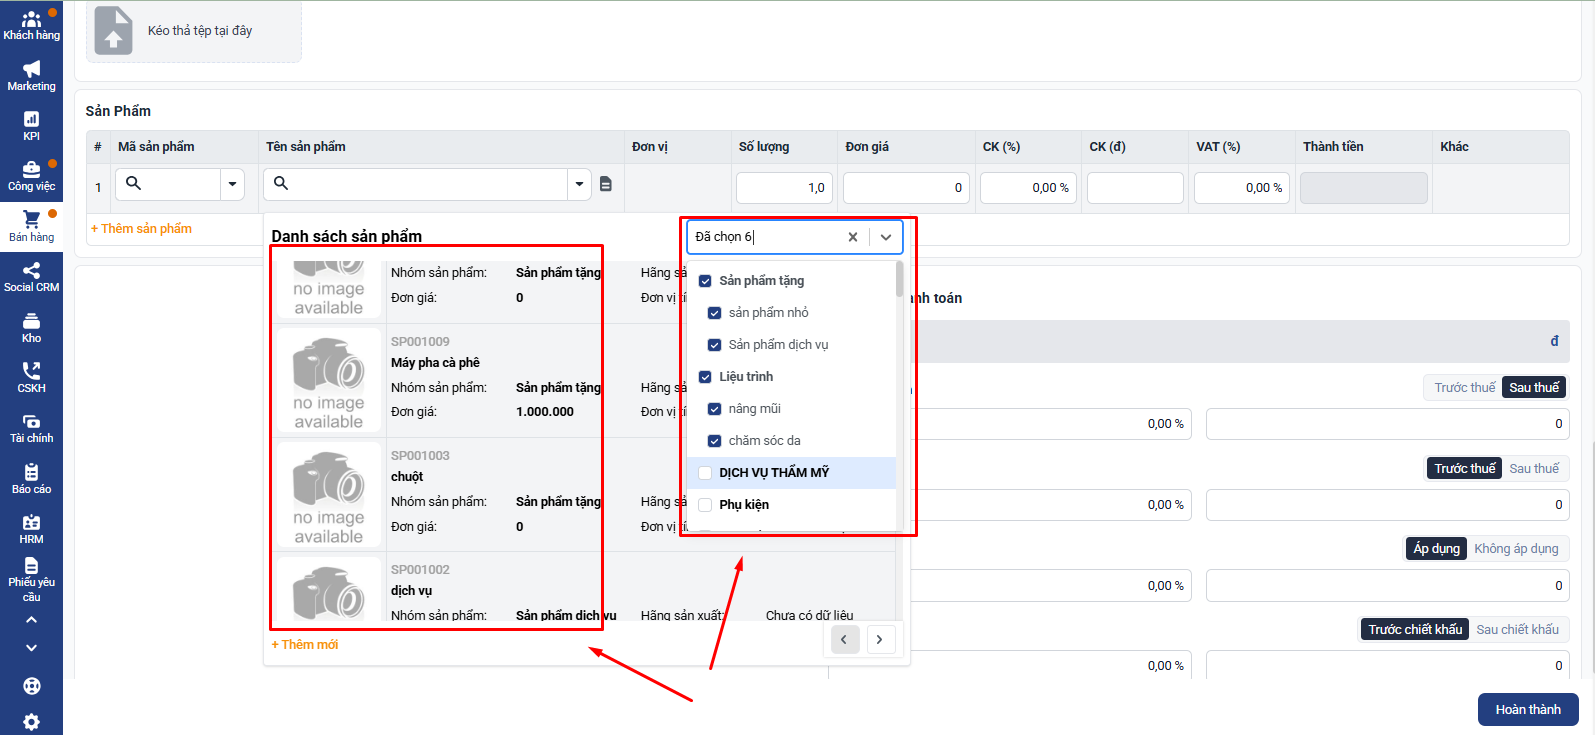Switch to Không áp dụng option
Viewport: 1595px width, 735px height.
coord(1515,549)
